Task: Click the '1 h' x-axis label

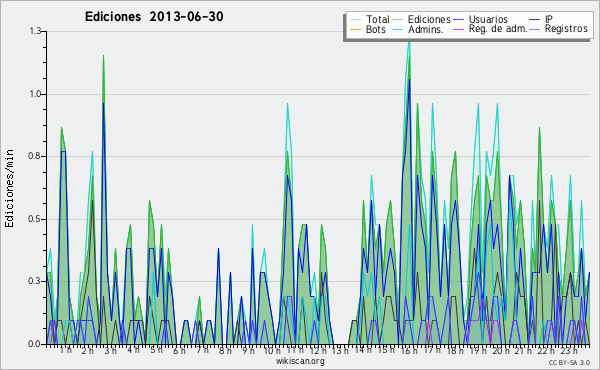Action: pos(66,350)
